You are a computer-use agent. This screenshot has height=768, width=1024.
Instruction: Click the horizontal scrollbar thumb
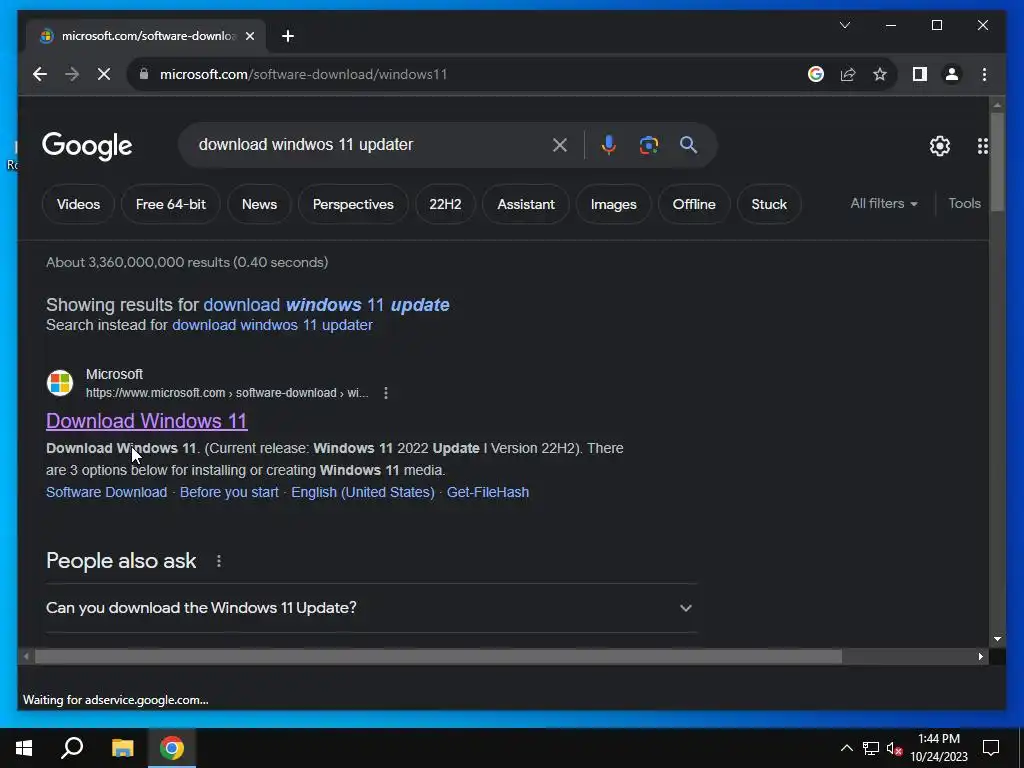pos(438,656)
